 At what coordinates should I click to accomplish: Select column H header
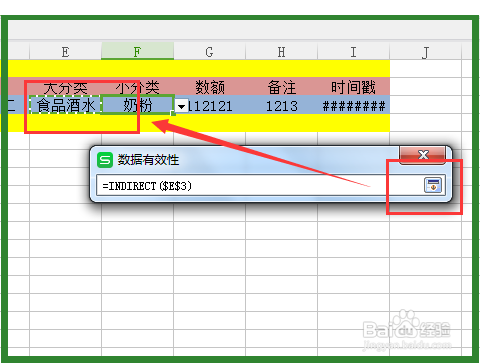pos(281,51)
